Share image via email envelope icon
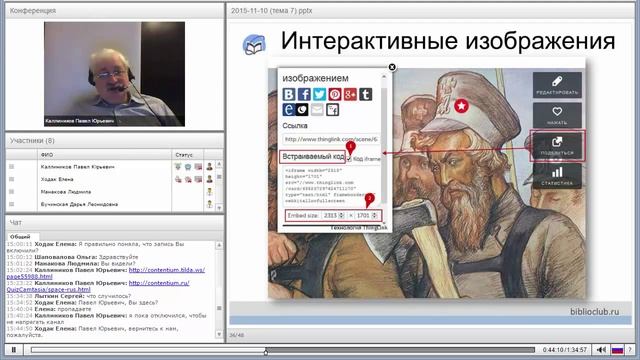This screenshot has width=640, height=360. pos(317,109)
